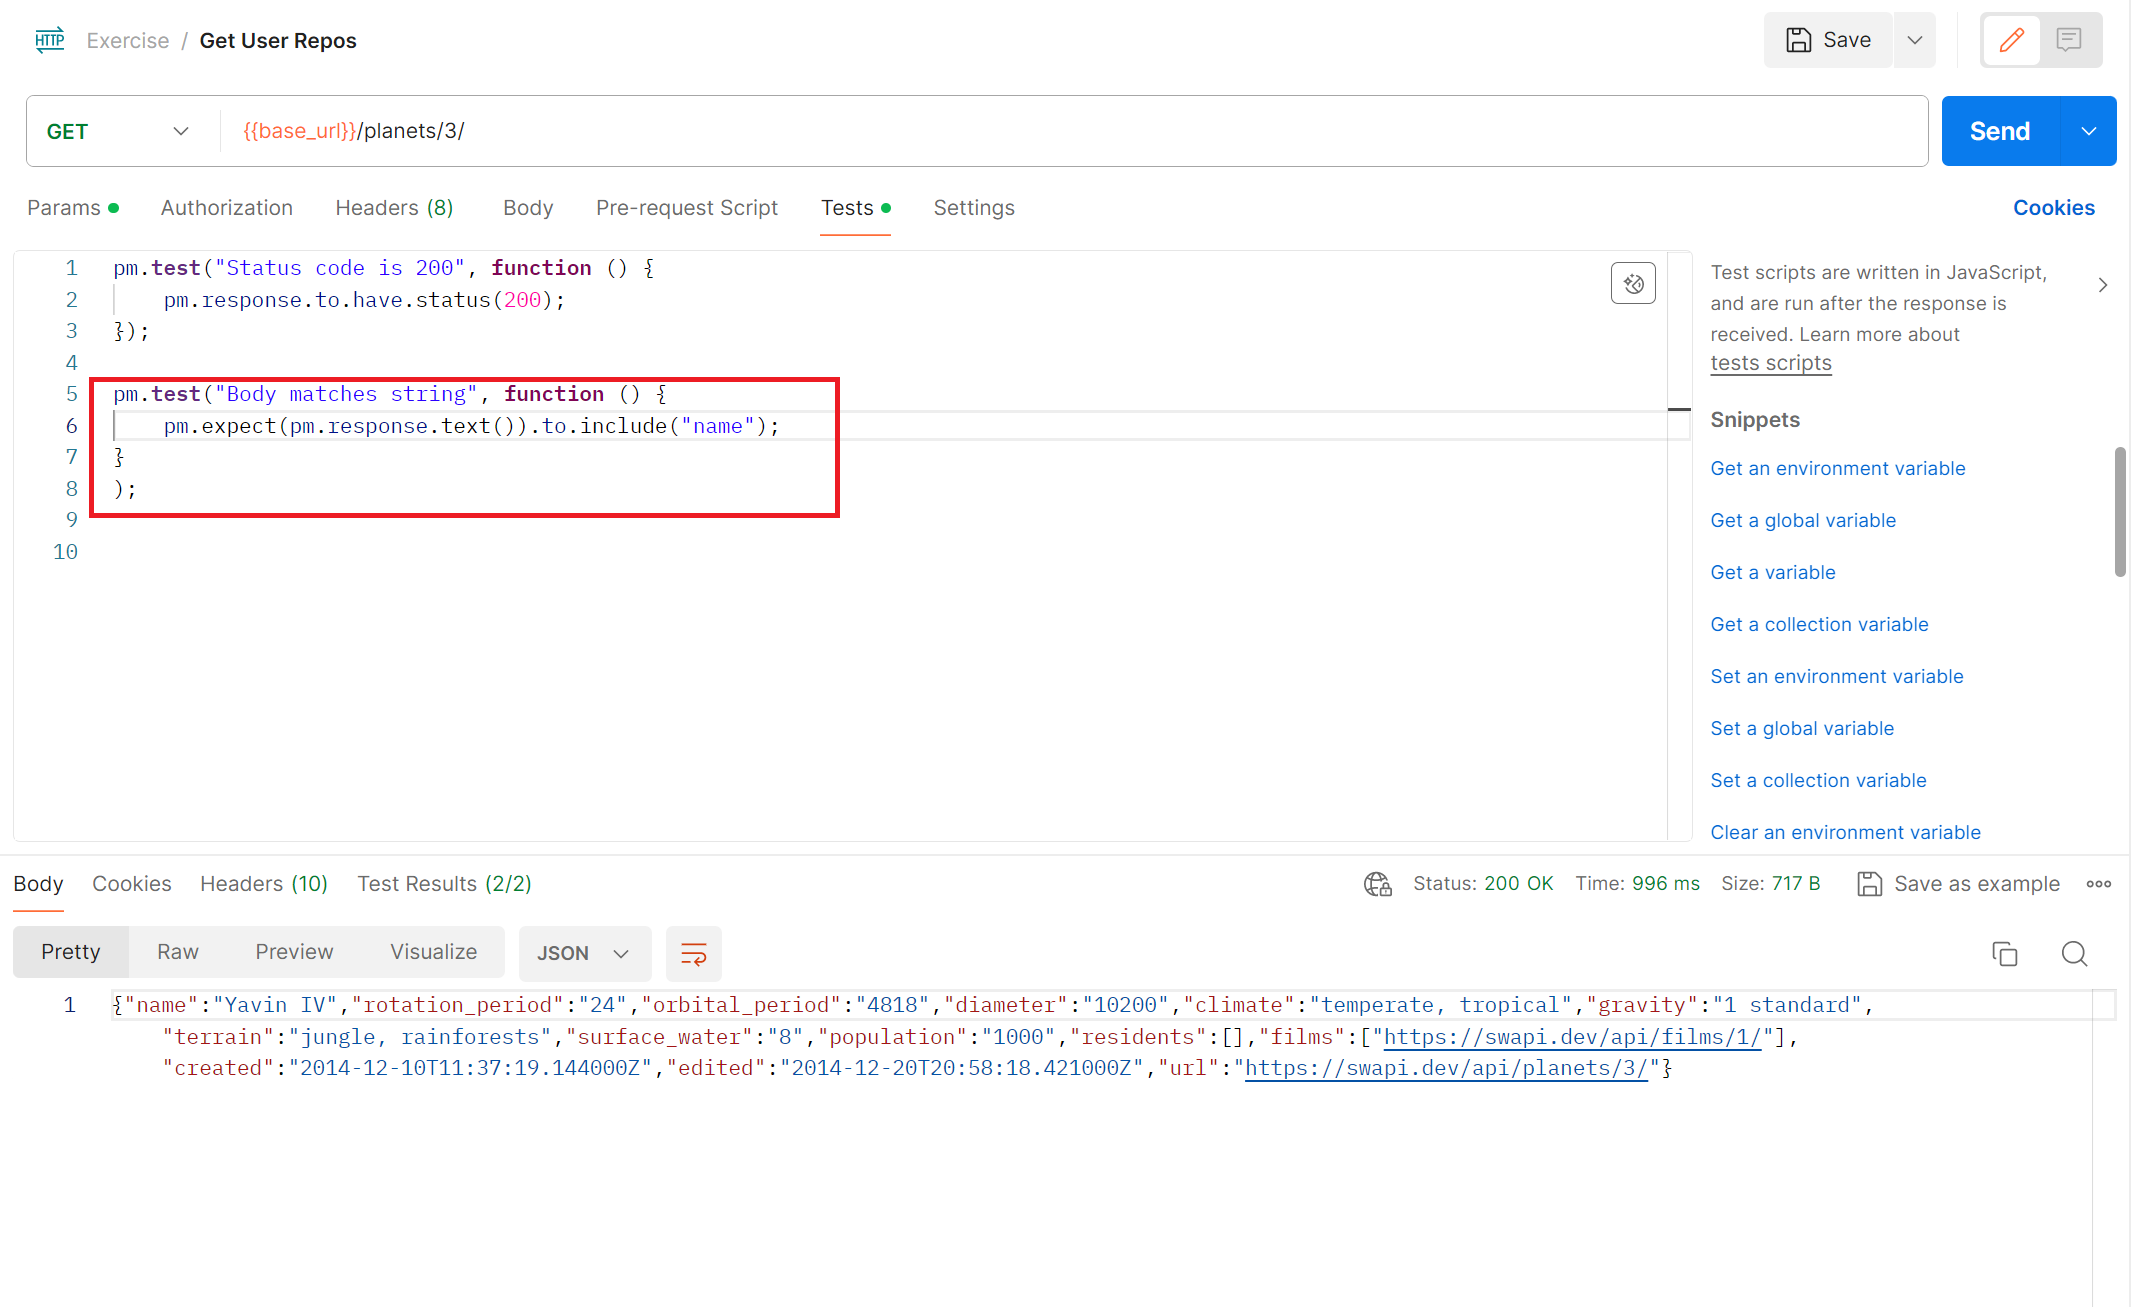The width and height of the screenshot is (2135, 1307).
Task: Open the GET method dropdown
Action: [118, 131]
